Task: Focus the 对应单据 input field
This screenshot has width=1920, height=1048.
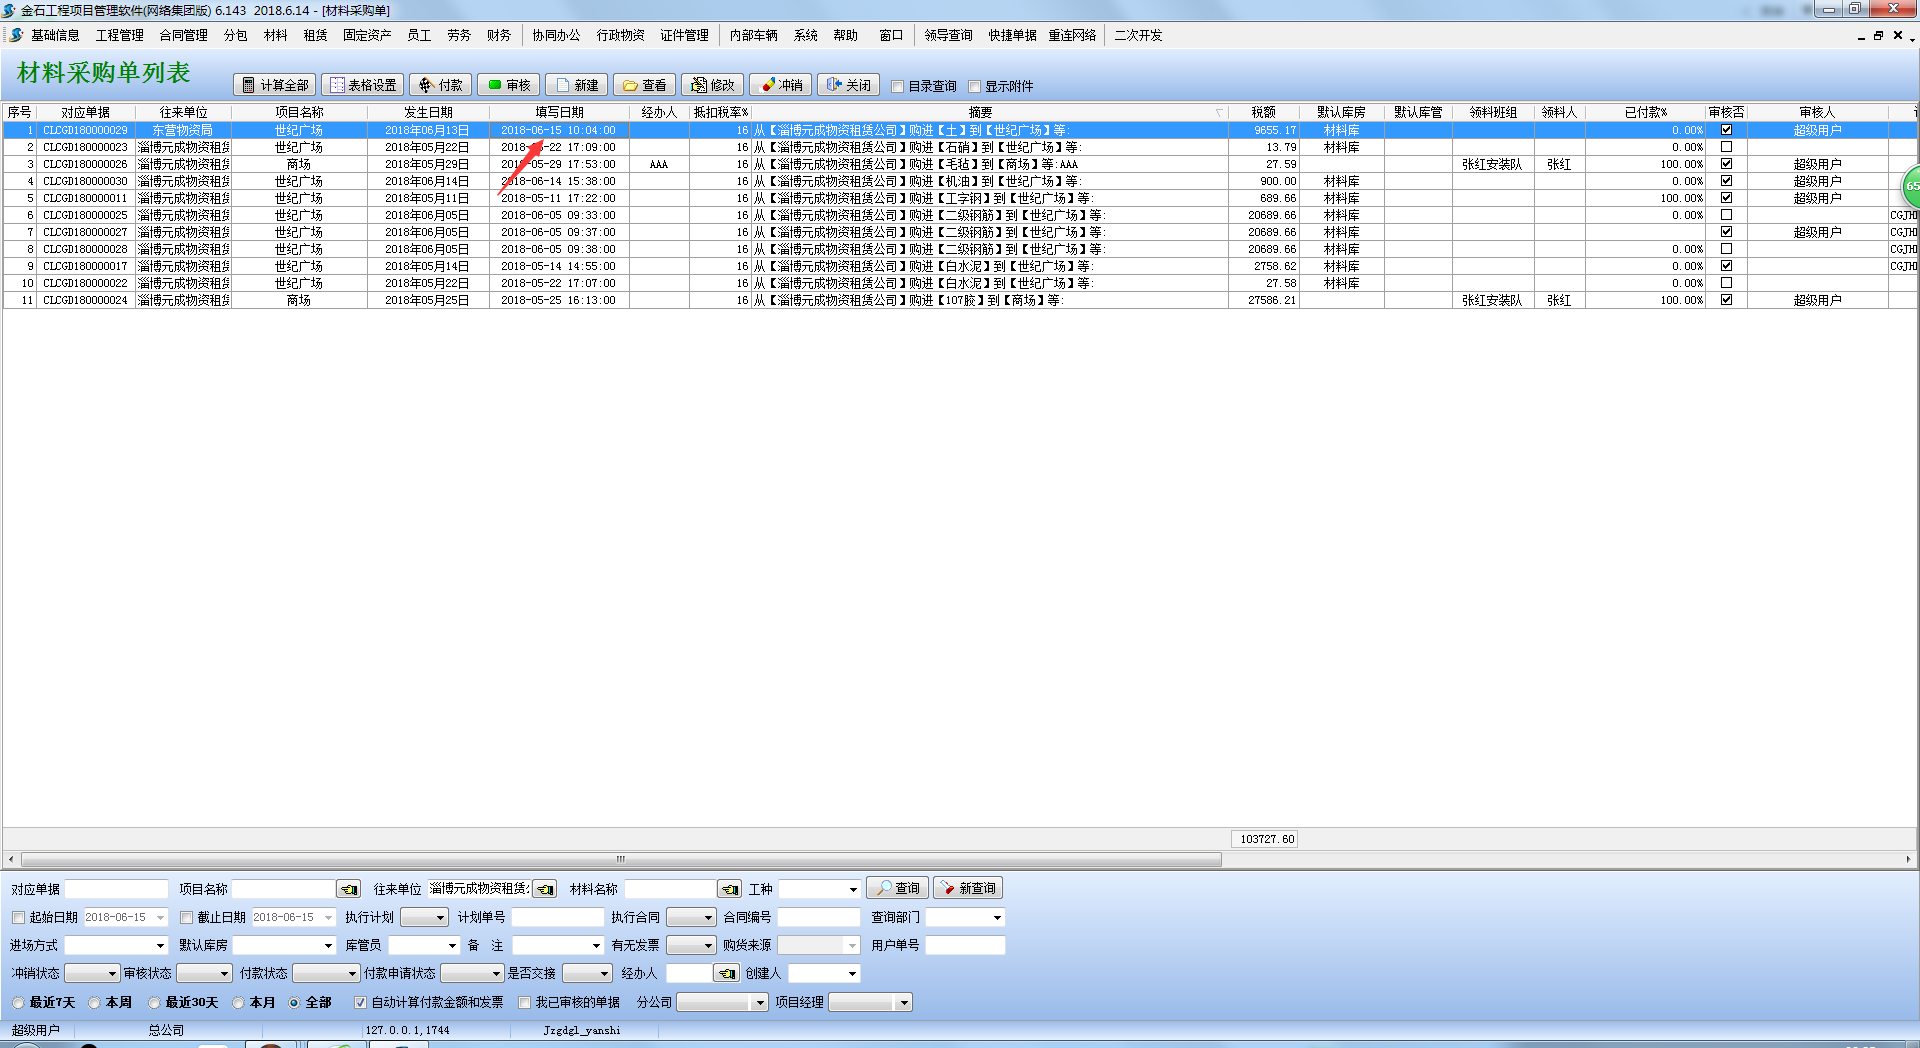Action: tap(117, 889)
